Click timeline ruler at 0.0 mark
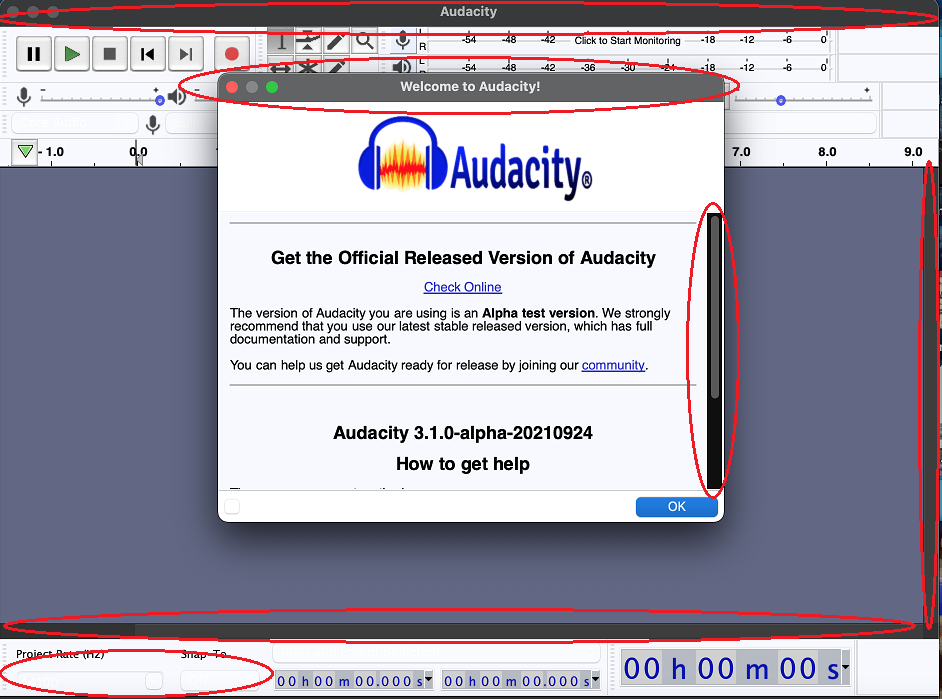 click(138, 152)
